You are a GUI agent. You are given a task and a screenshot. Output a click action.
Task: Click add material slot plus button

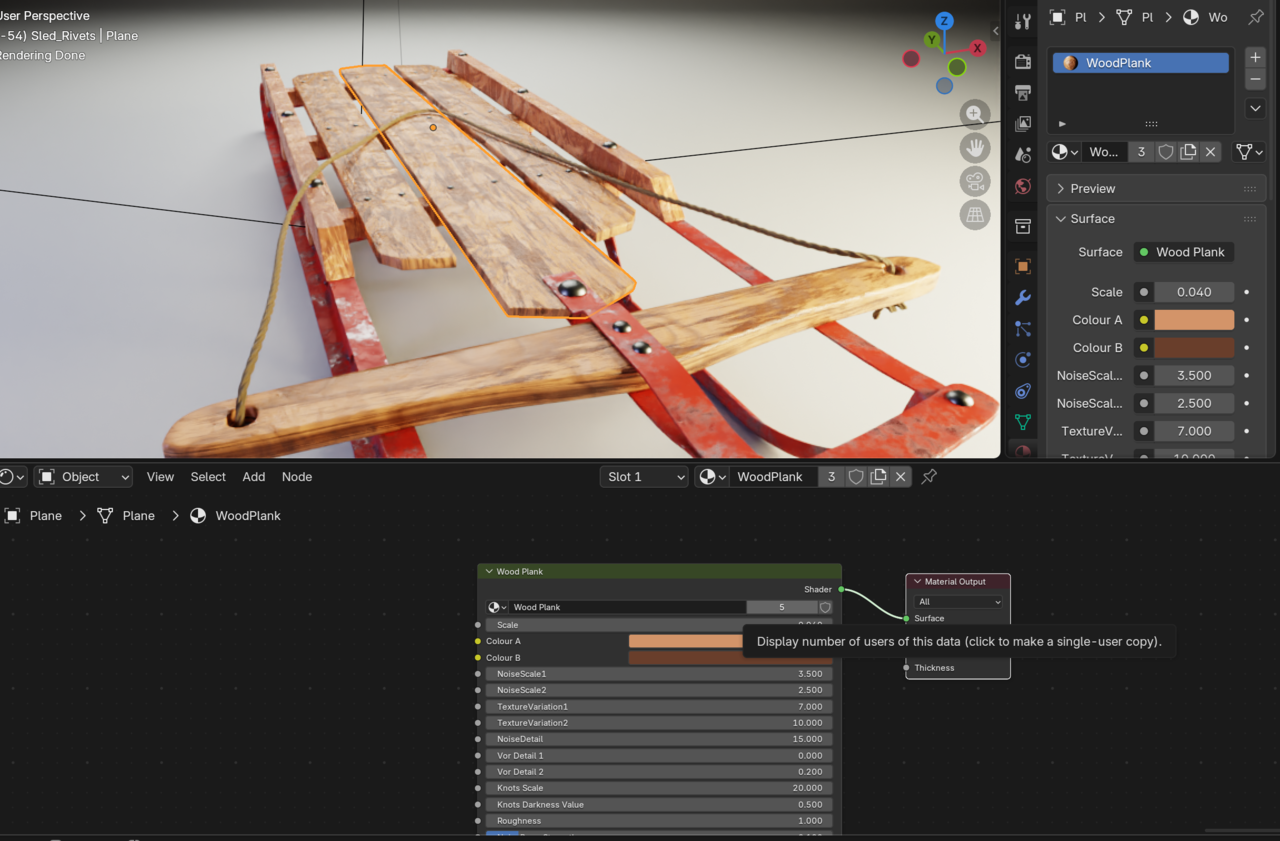pos(1255,57)
